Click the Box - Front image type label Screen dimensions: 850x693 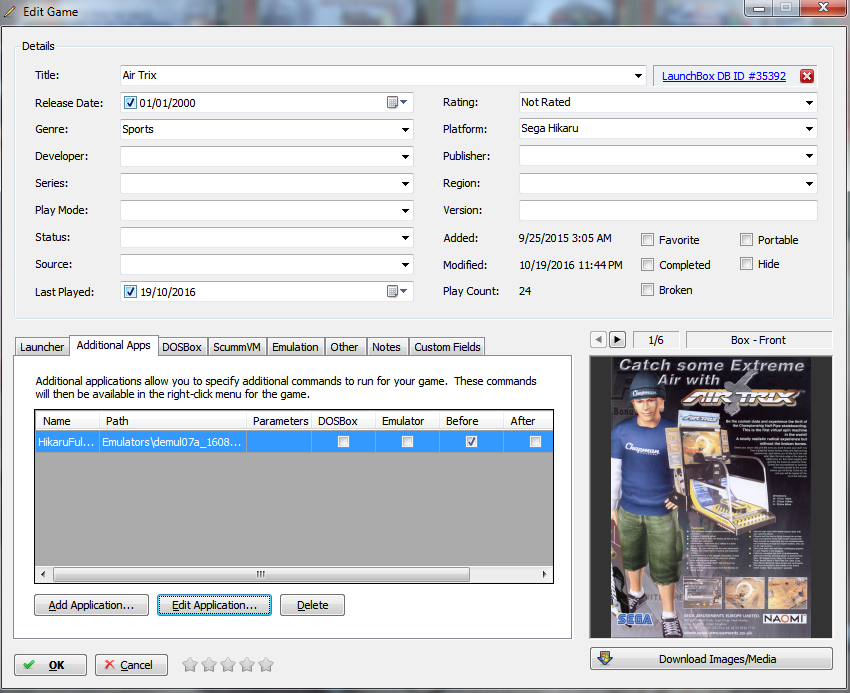click(758, 340)
